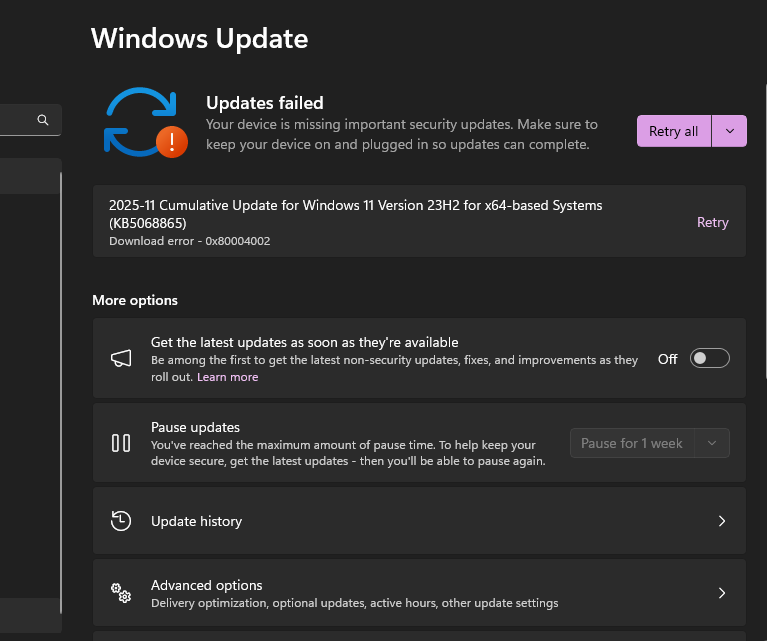This screenshot has height=641, width=767.
Task: Click the 2025-11 Cumulative Update title text
Action: click(356, 214)
